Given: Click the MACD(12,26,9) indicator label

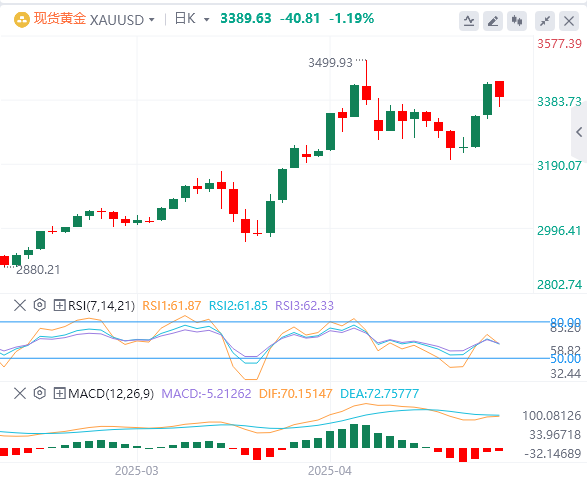Looking at the screenshot, I should coord(111,394).
